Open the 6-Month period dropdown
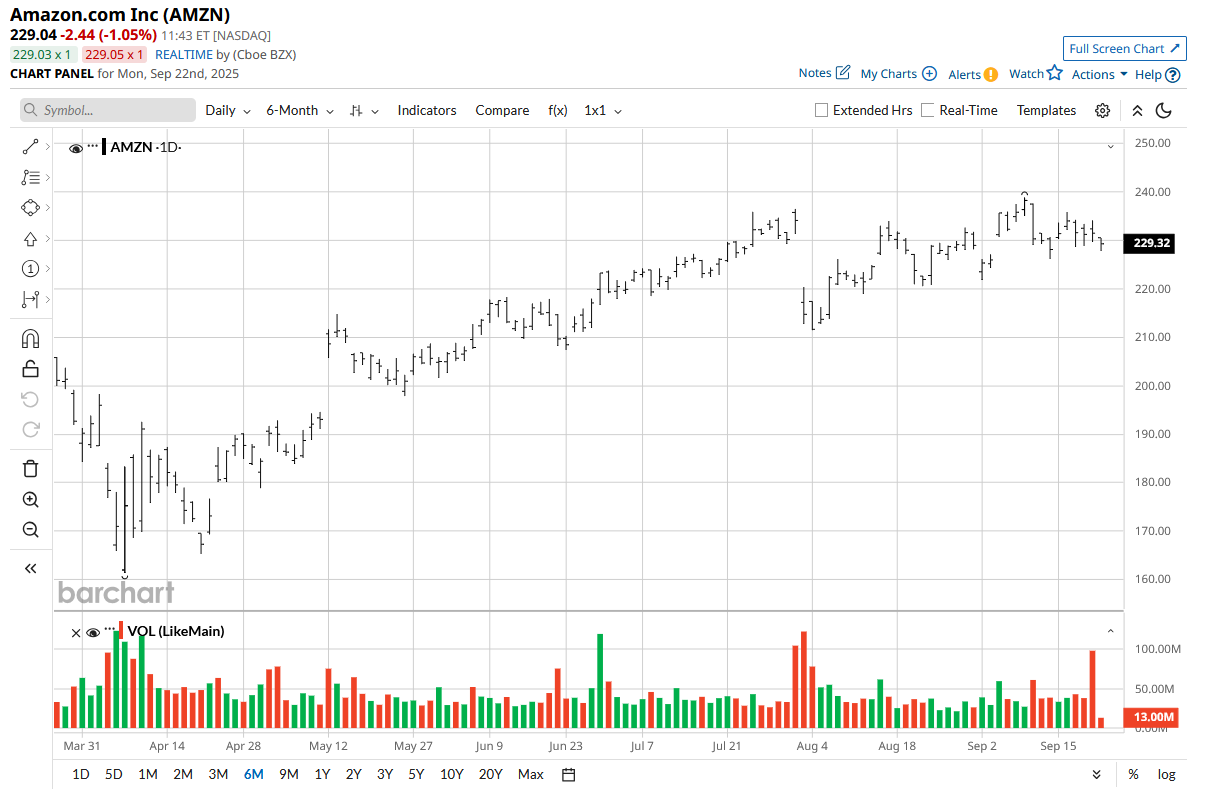Viewport: 1218px width, 805px height. [300, 111]
